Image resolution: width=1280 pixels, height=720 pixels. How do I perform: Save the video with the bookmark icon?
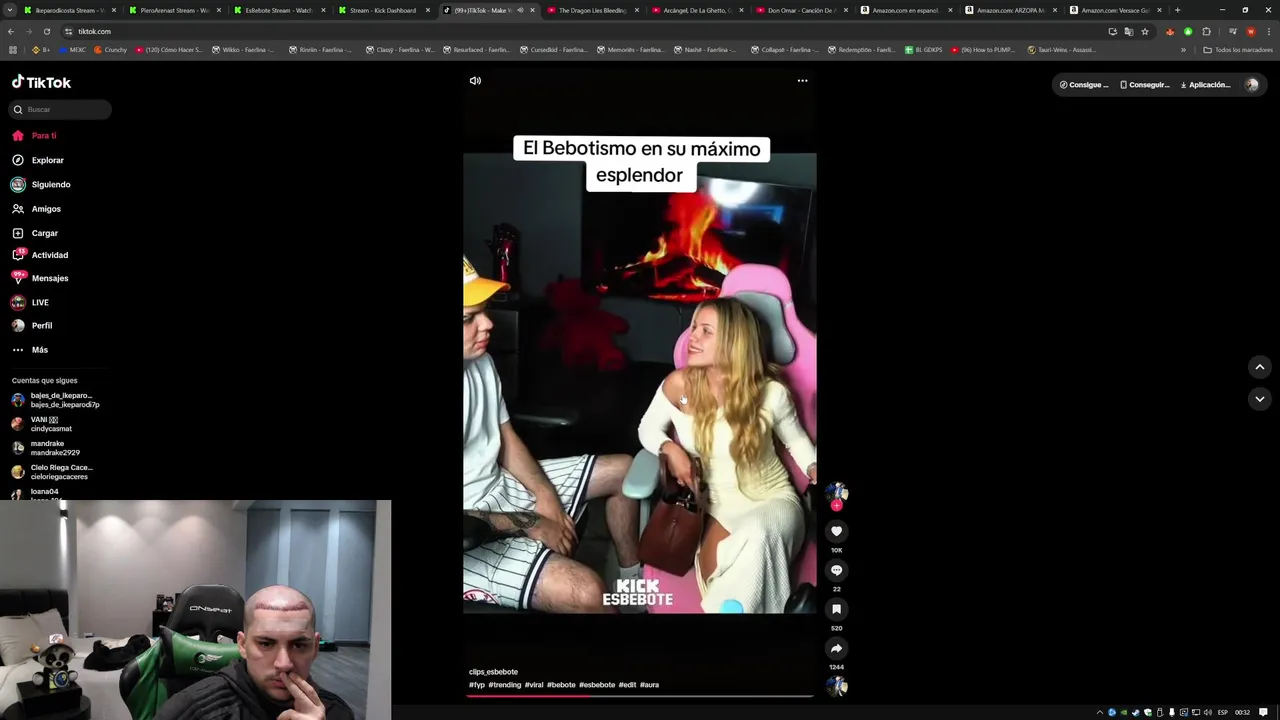(837, 609)
